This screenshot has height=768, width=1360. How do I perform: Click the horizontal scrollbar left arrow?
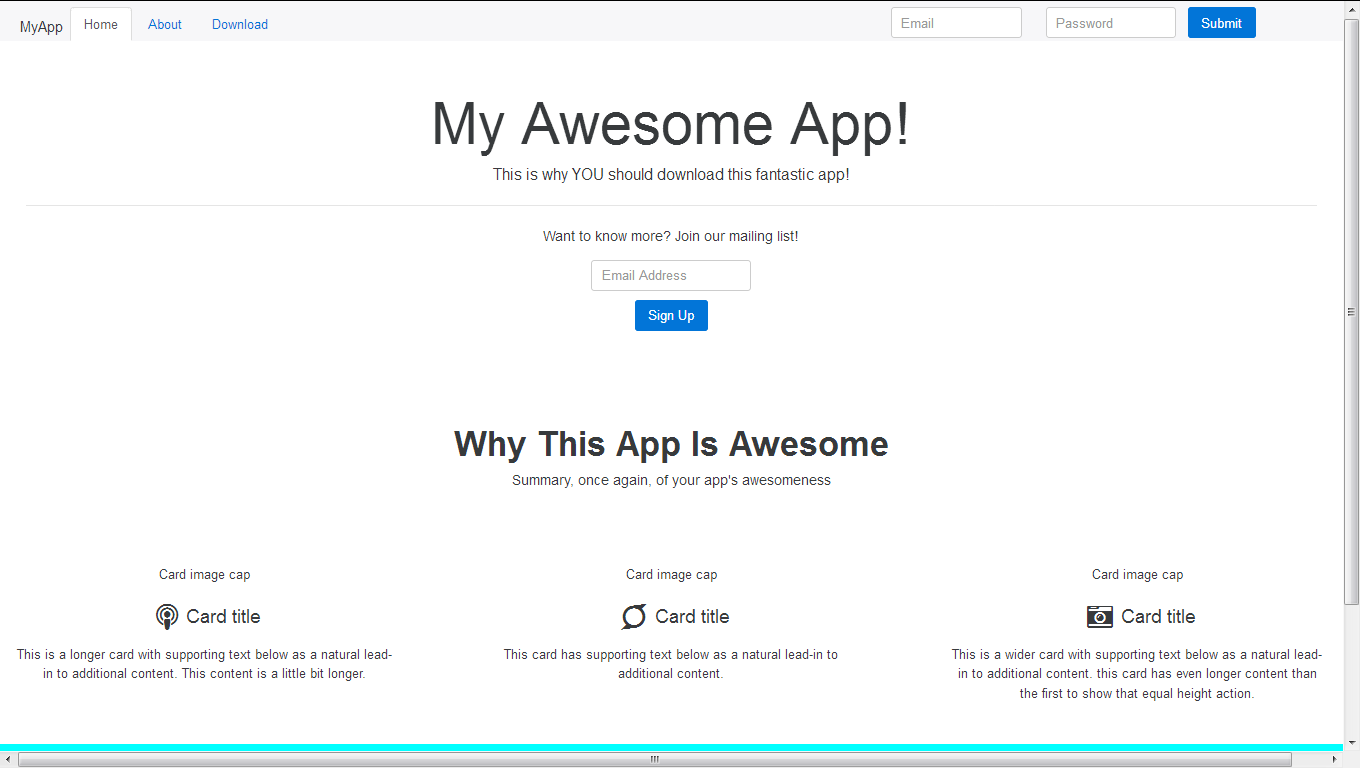[x=8, y=759]
